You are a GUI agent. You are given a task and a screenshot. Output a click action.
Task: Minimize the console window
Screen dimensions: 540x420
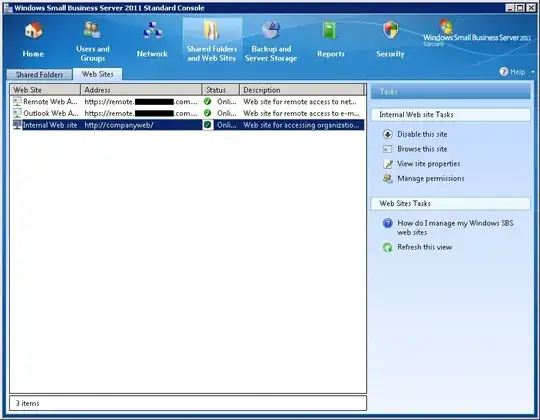[510, 8]
